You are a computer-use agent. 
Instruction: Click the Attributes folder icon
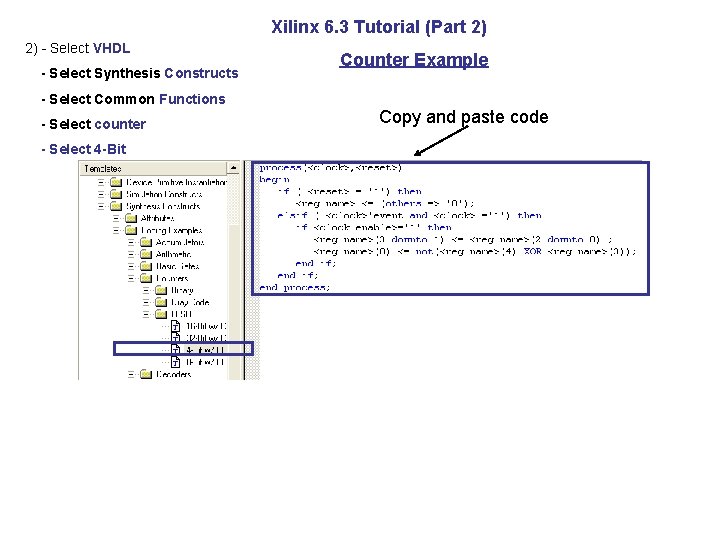click(131, 218)
